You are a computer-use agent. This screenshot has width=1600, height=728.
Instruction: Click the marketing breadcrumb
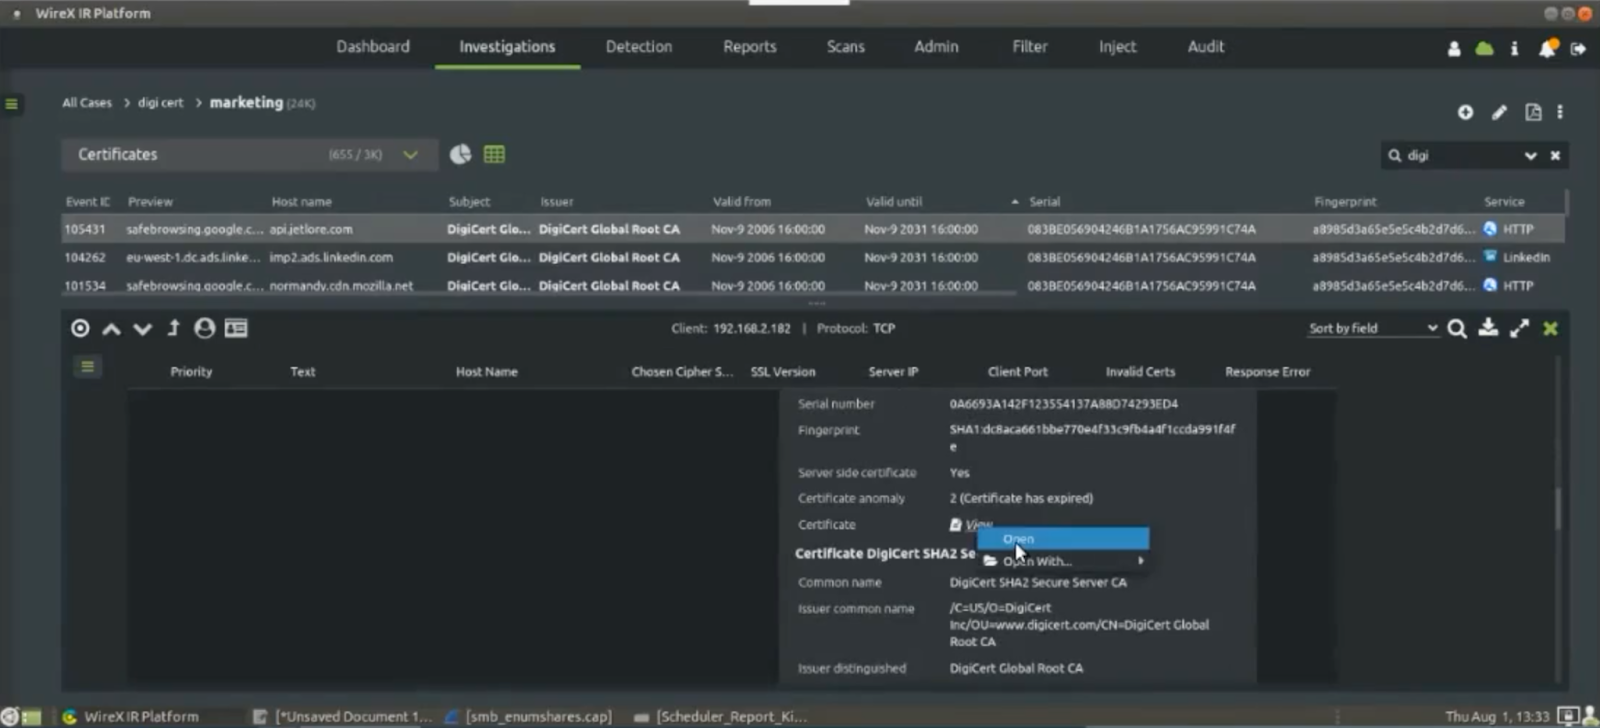click(x=246, y=102)
